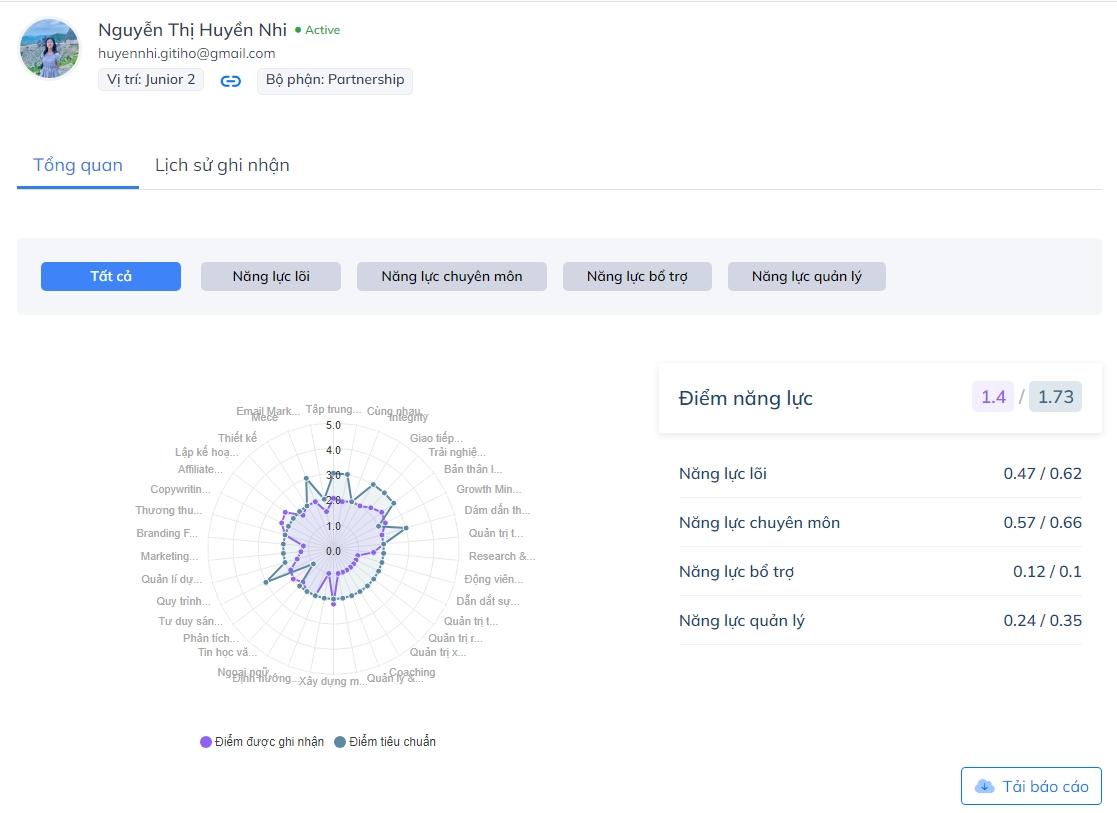Click the 1.73 standard score badge
Screen dimensions: 1117x813
[x=1055, y=397]
